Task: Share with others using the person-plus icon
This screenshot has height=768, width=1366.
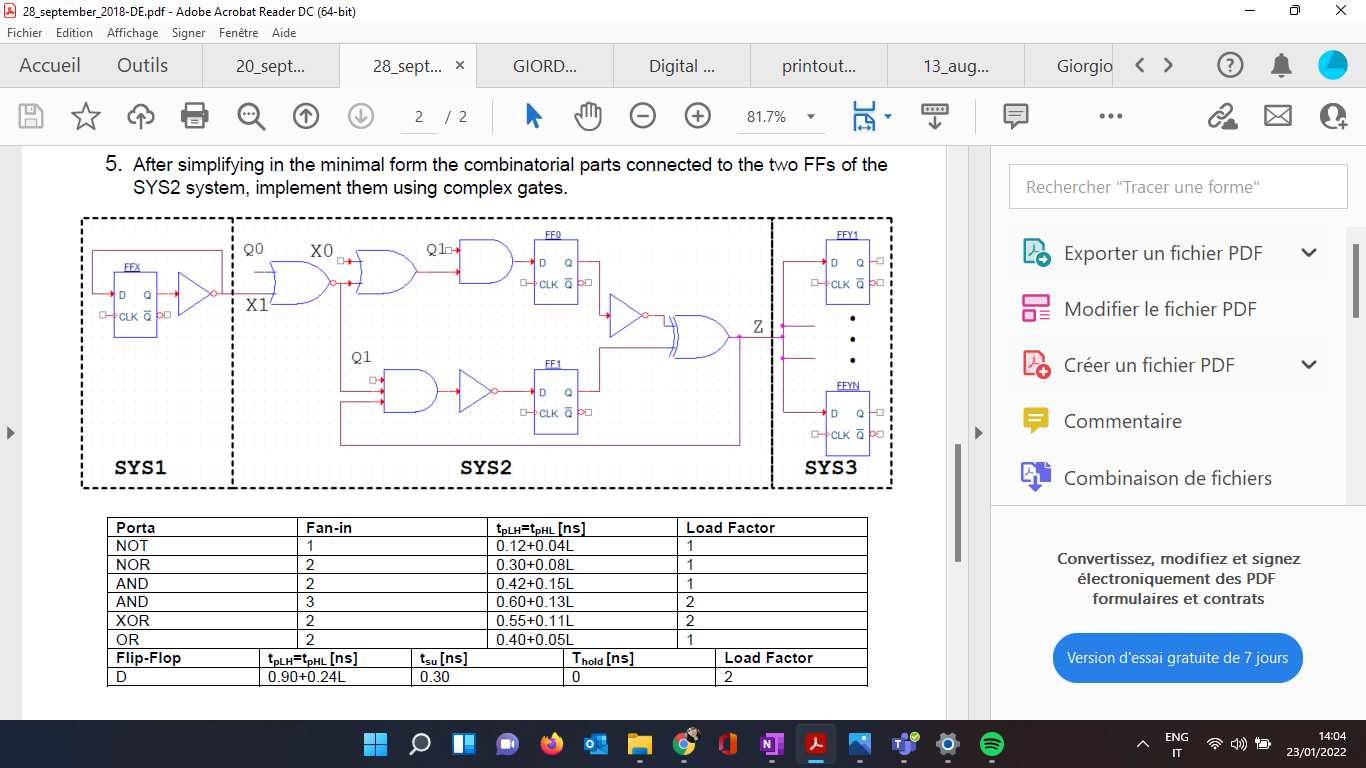Action: (x=1334, y=116)
